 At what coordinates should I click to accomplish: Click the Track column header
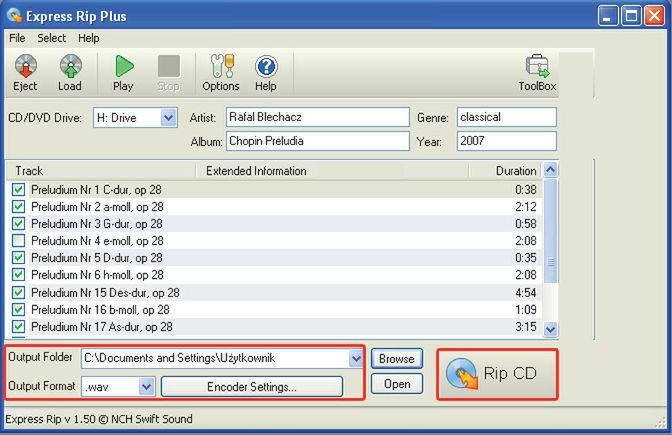tap(101, 171)
